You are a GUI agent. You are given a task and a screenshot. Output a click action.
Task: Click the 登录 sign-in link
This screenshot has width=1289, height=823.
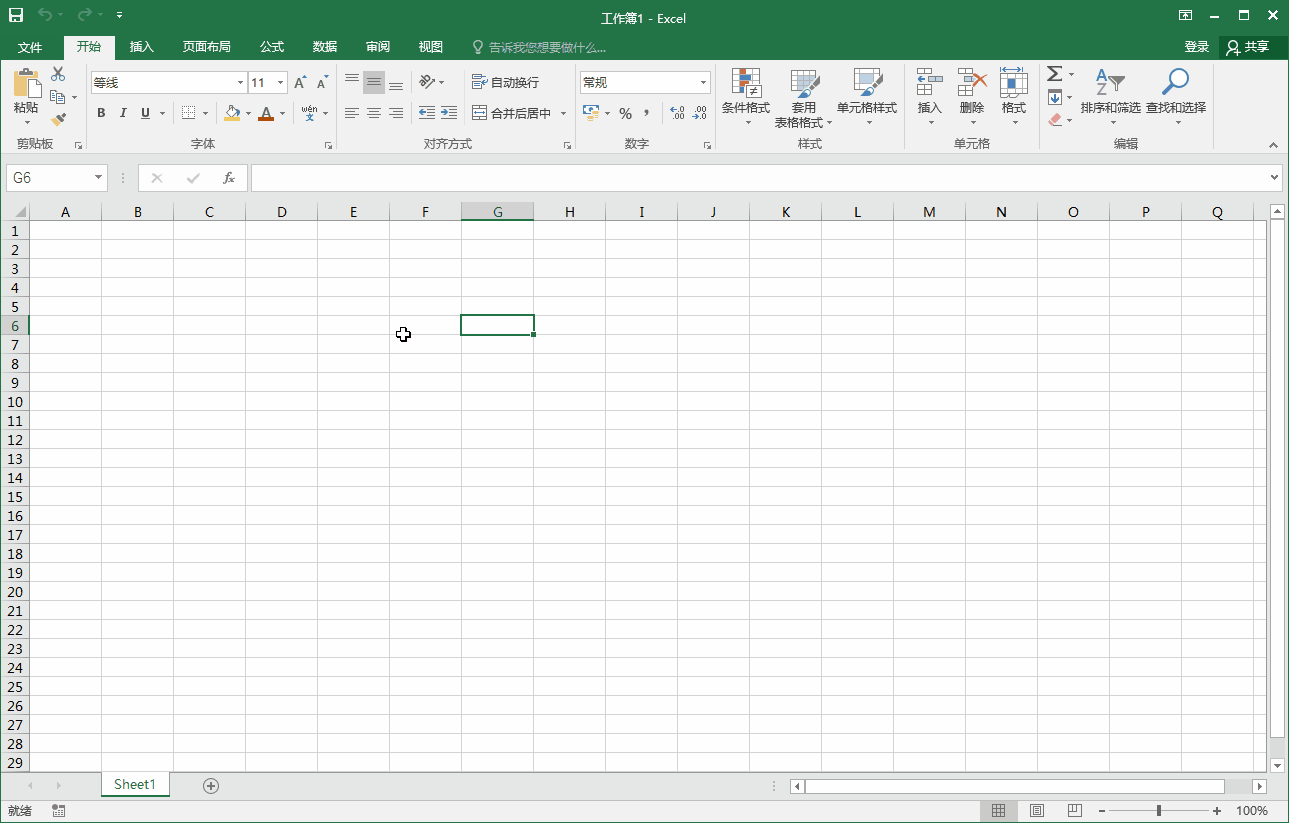coord(1199,46)
